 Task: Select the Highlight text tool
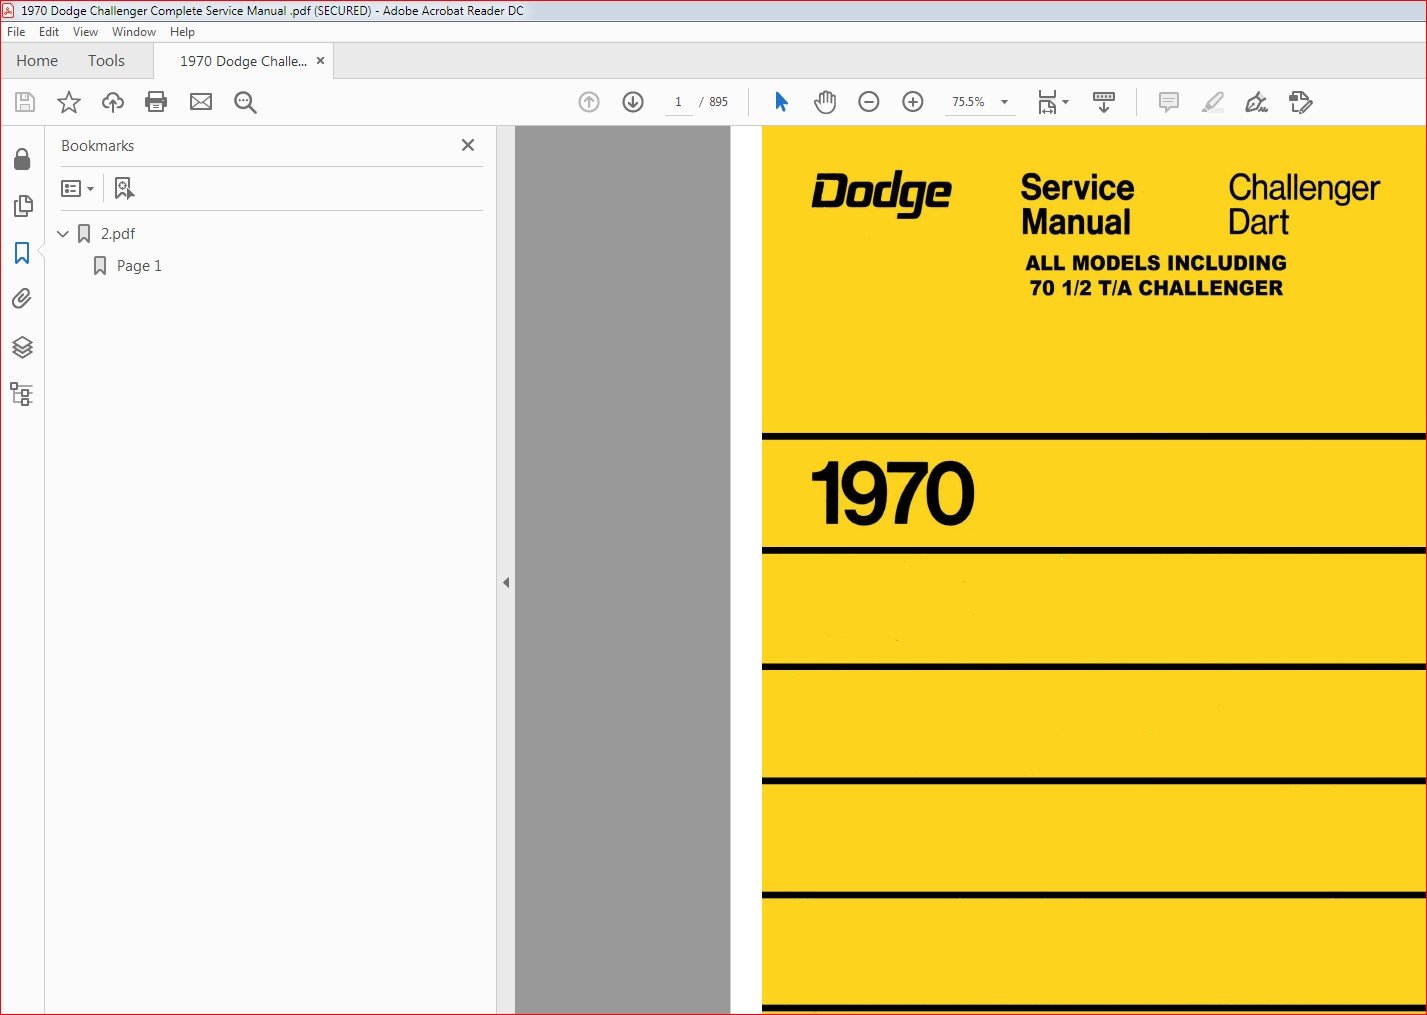click(1213, 102)
